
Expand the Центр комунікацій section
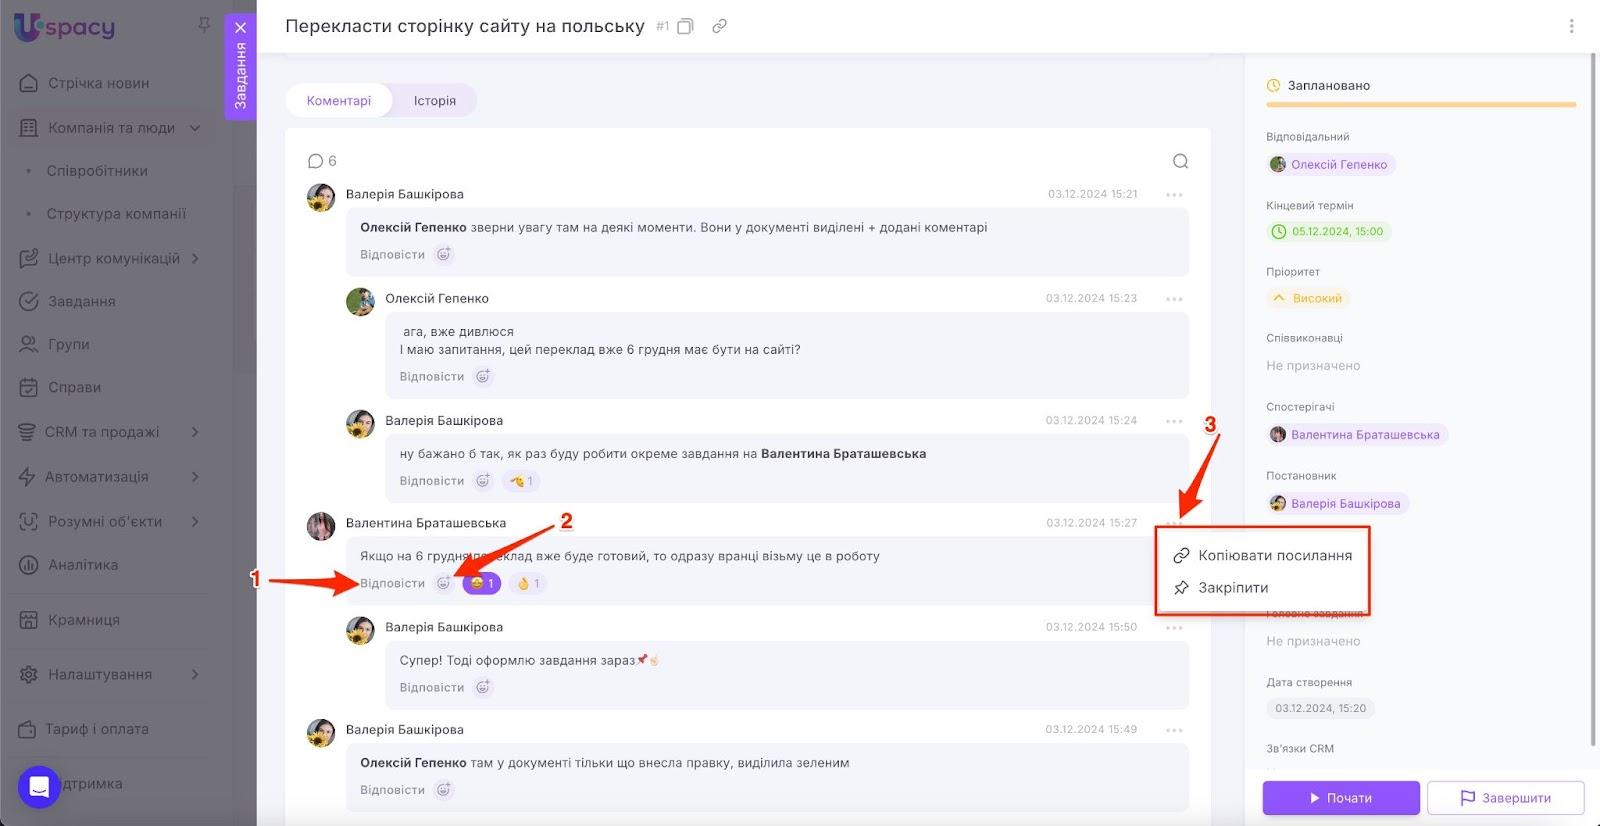196,258
